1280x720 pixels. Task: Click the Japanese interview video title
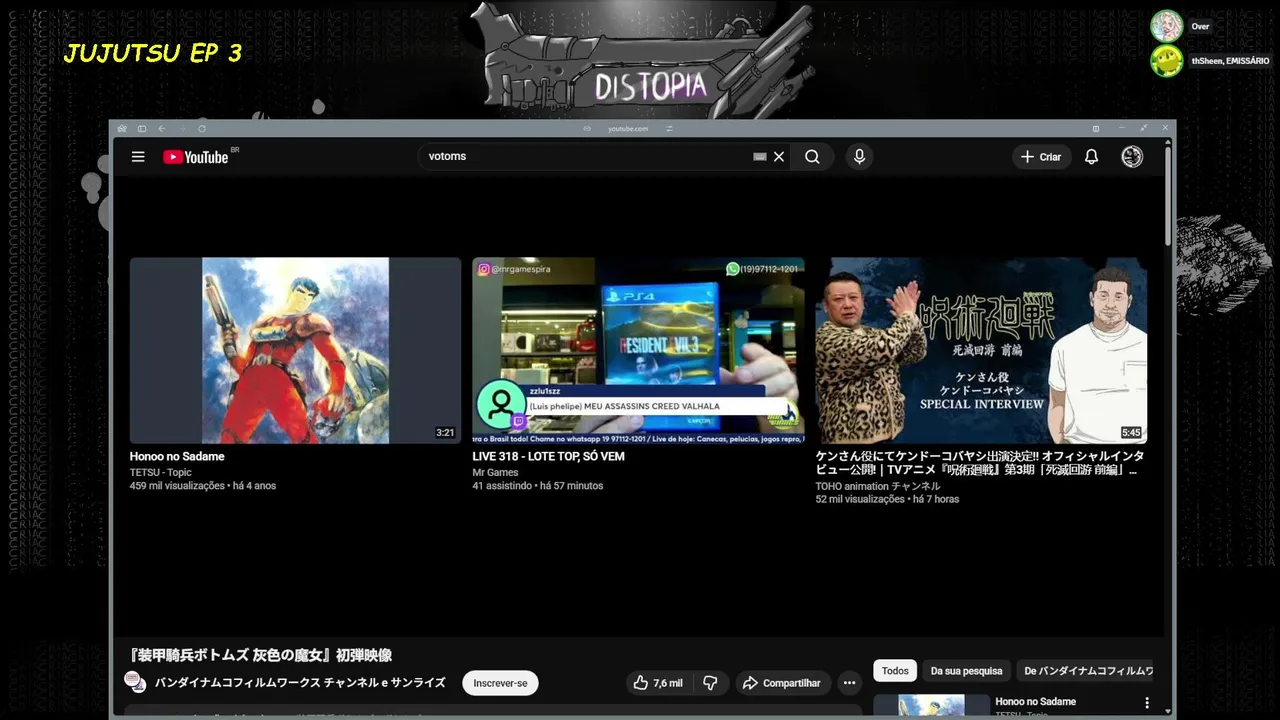[x=980, y=463]
